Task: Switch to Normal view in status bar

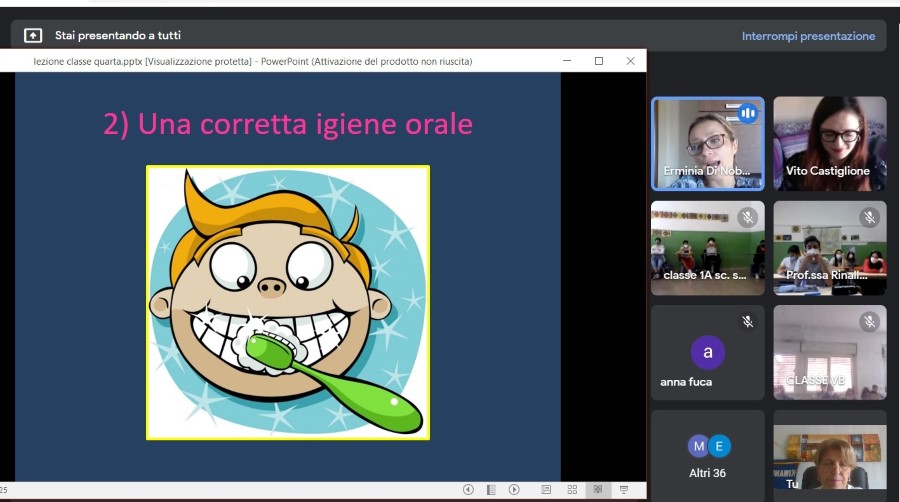Action: pyautogui.click(x=546, y=490)
